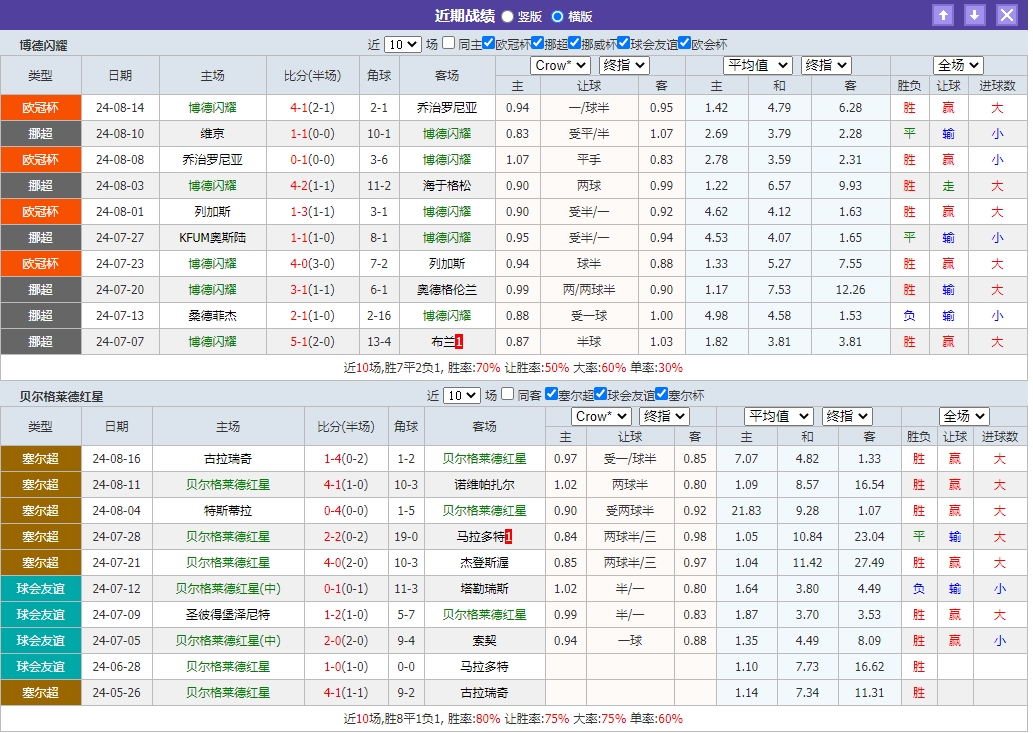勾选贝尔格莱德红星区域的同客复选框
The width and height of the screenshot is (1033, 733).
click(x=506, y=395)
